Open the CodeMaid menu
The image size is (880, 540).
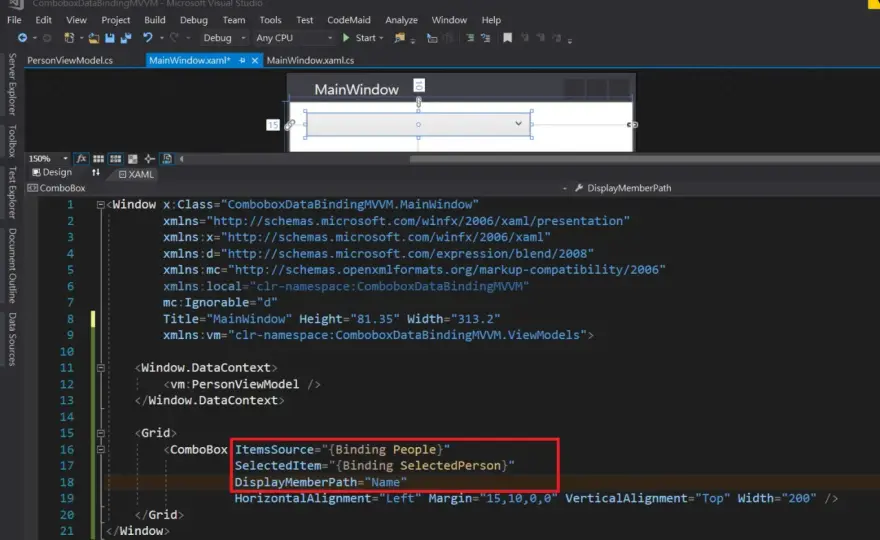pos(349,20)
